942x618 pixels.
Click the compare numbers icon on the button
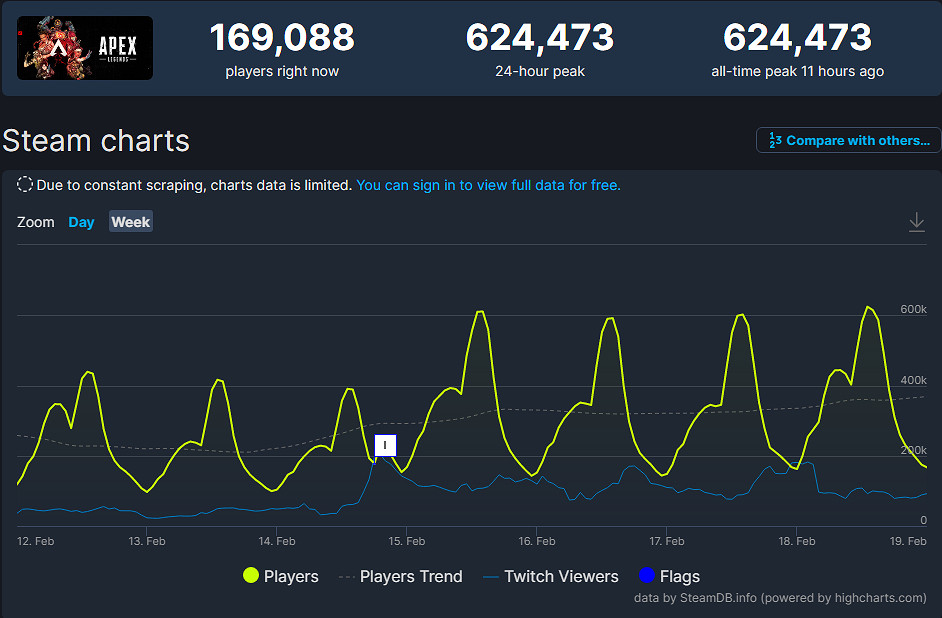(x=776, y=140)
